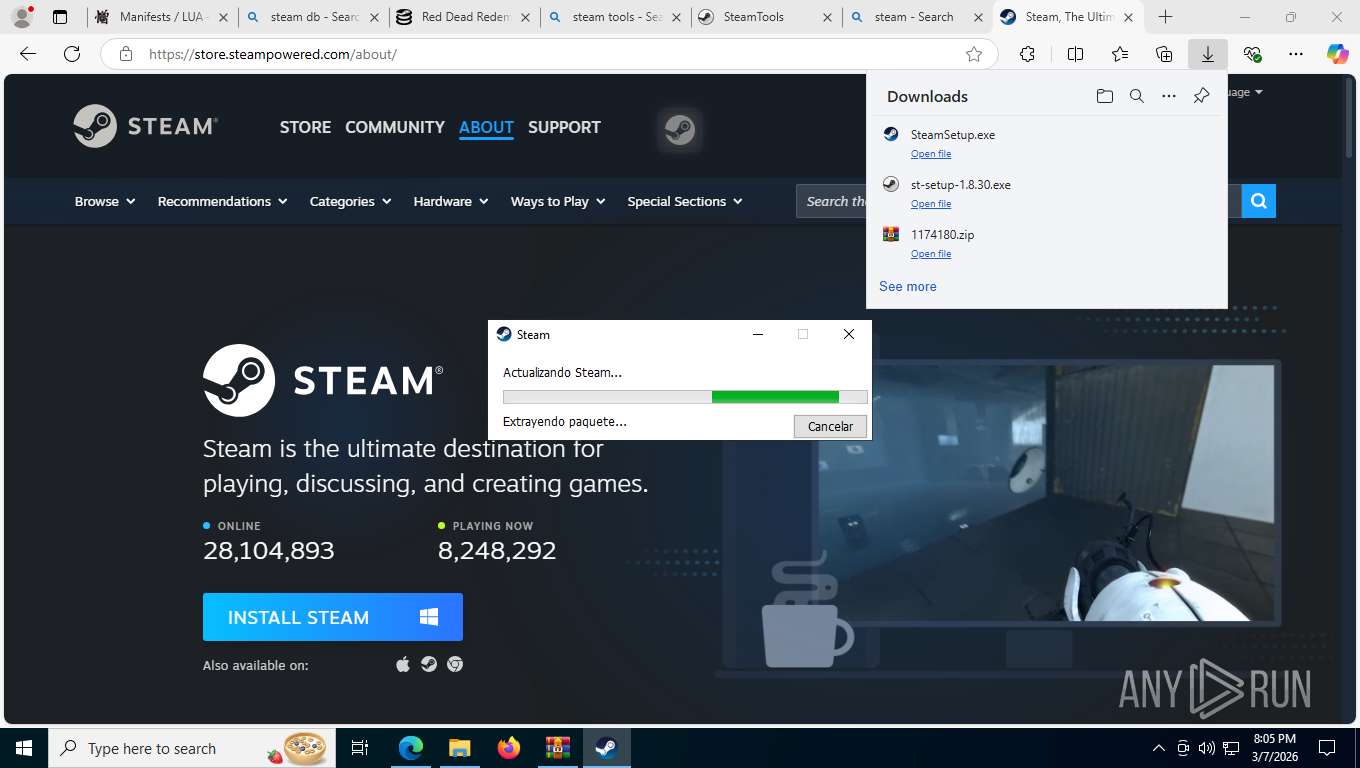The height and width of the screenshot is (768, 1360).
Task: Toggle the split screen icon
Action: tap(1075, 54)
